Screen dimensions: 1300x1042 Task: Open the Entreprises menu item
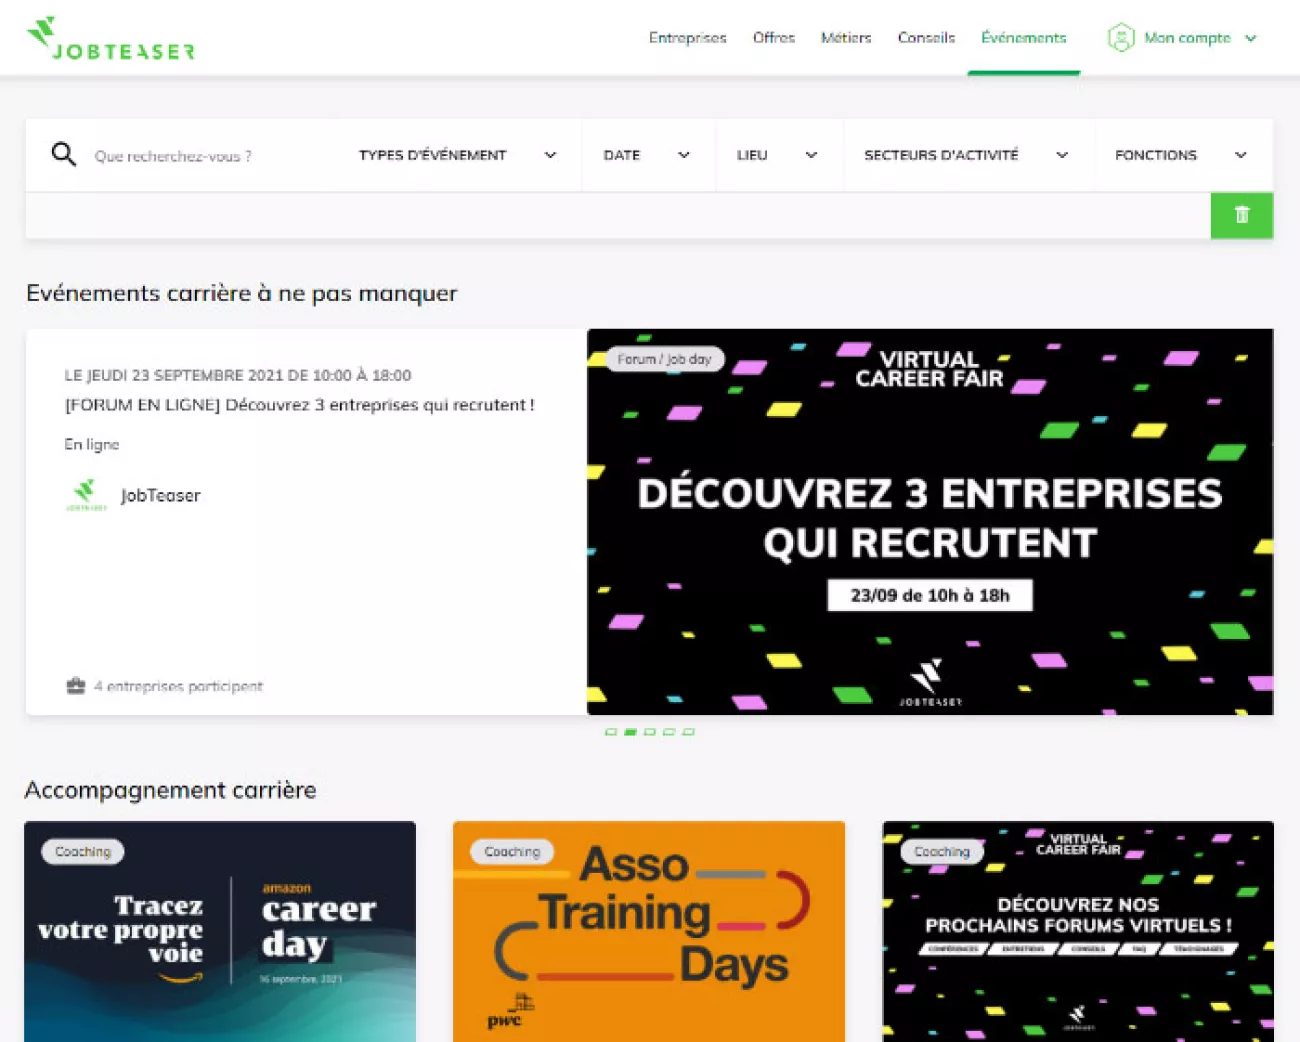click(x=687, y=38)
